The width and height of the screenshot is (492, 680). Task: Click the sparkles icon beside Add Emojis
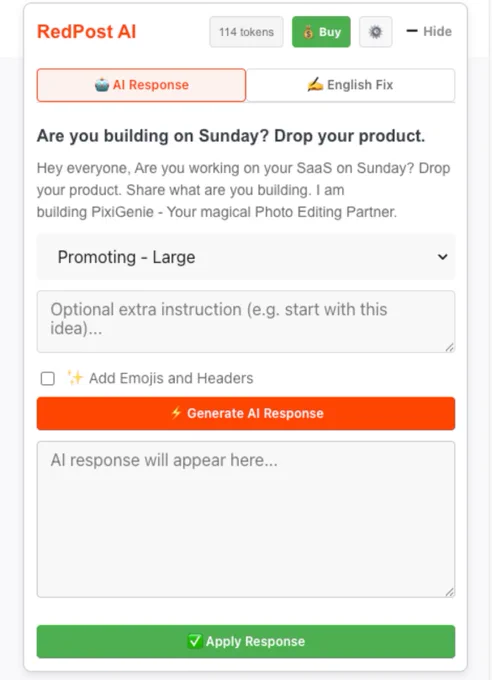pos(75,378)
